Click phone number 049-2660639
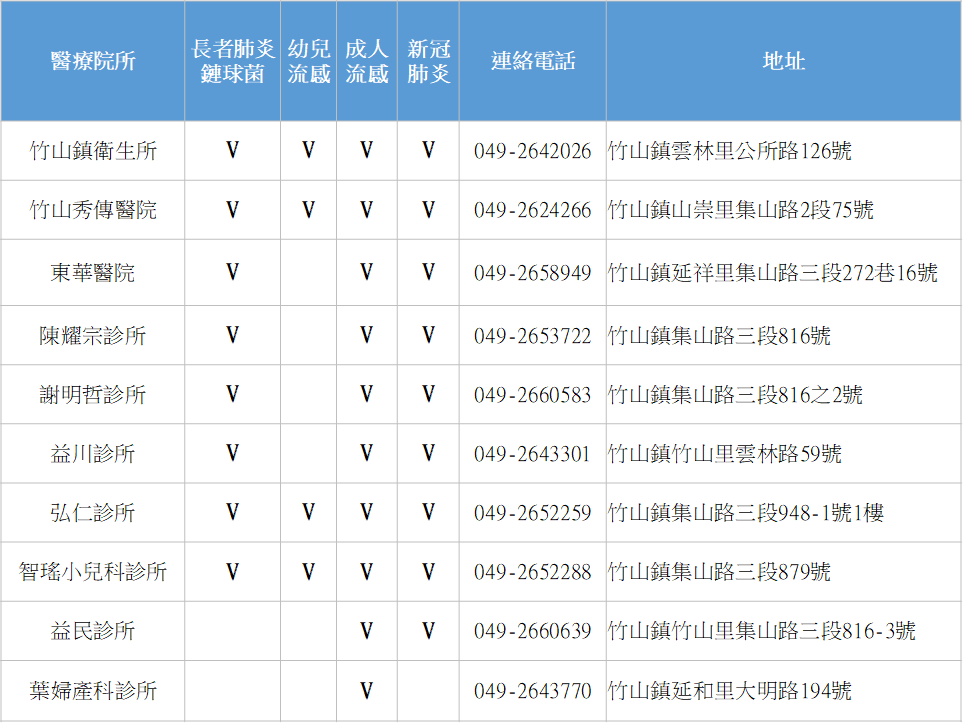The height and width of the screenshot is (723, 963). click(532, 631)
